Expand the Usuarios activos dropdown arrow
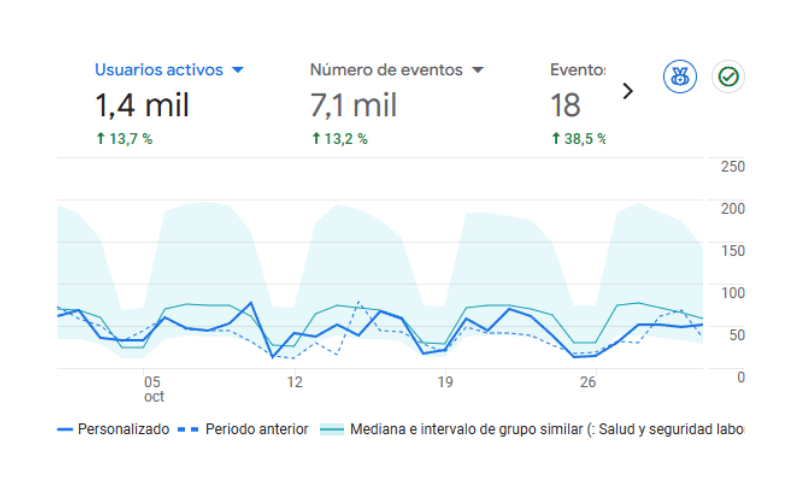The height and width of the screenshot is (500, 800). (x=237, y=71)
